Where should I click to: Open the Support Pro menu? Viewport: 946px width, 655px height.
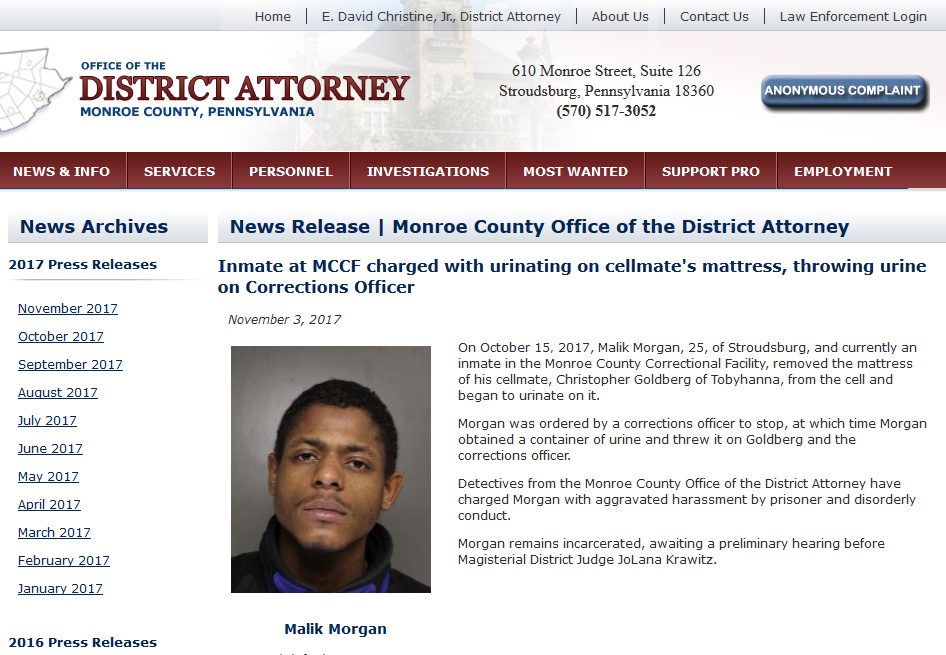[x=711, y=171]
